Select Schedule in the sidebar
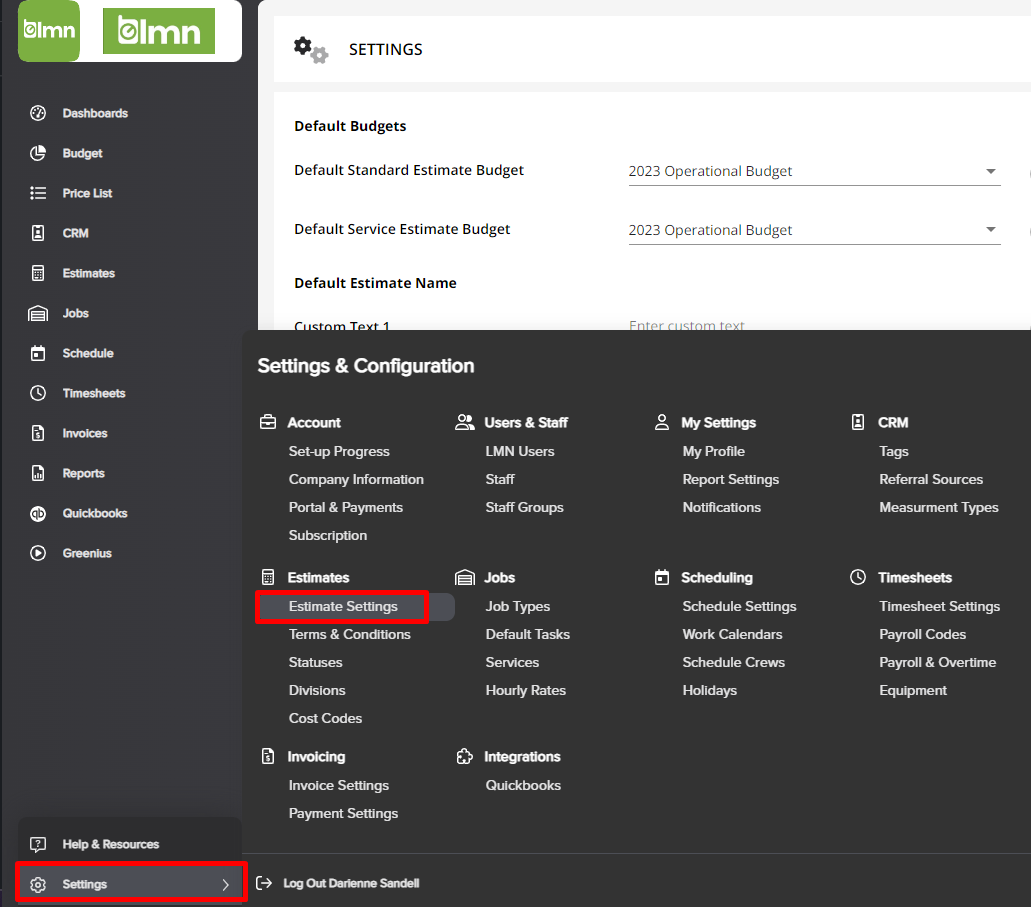1031x907 pixels. click(x=88, y=353)
